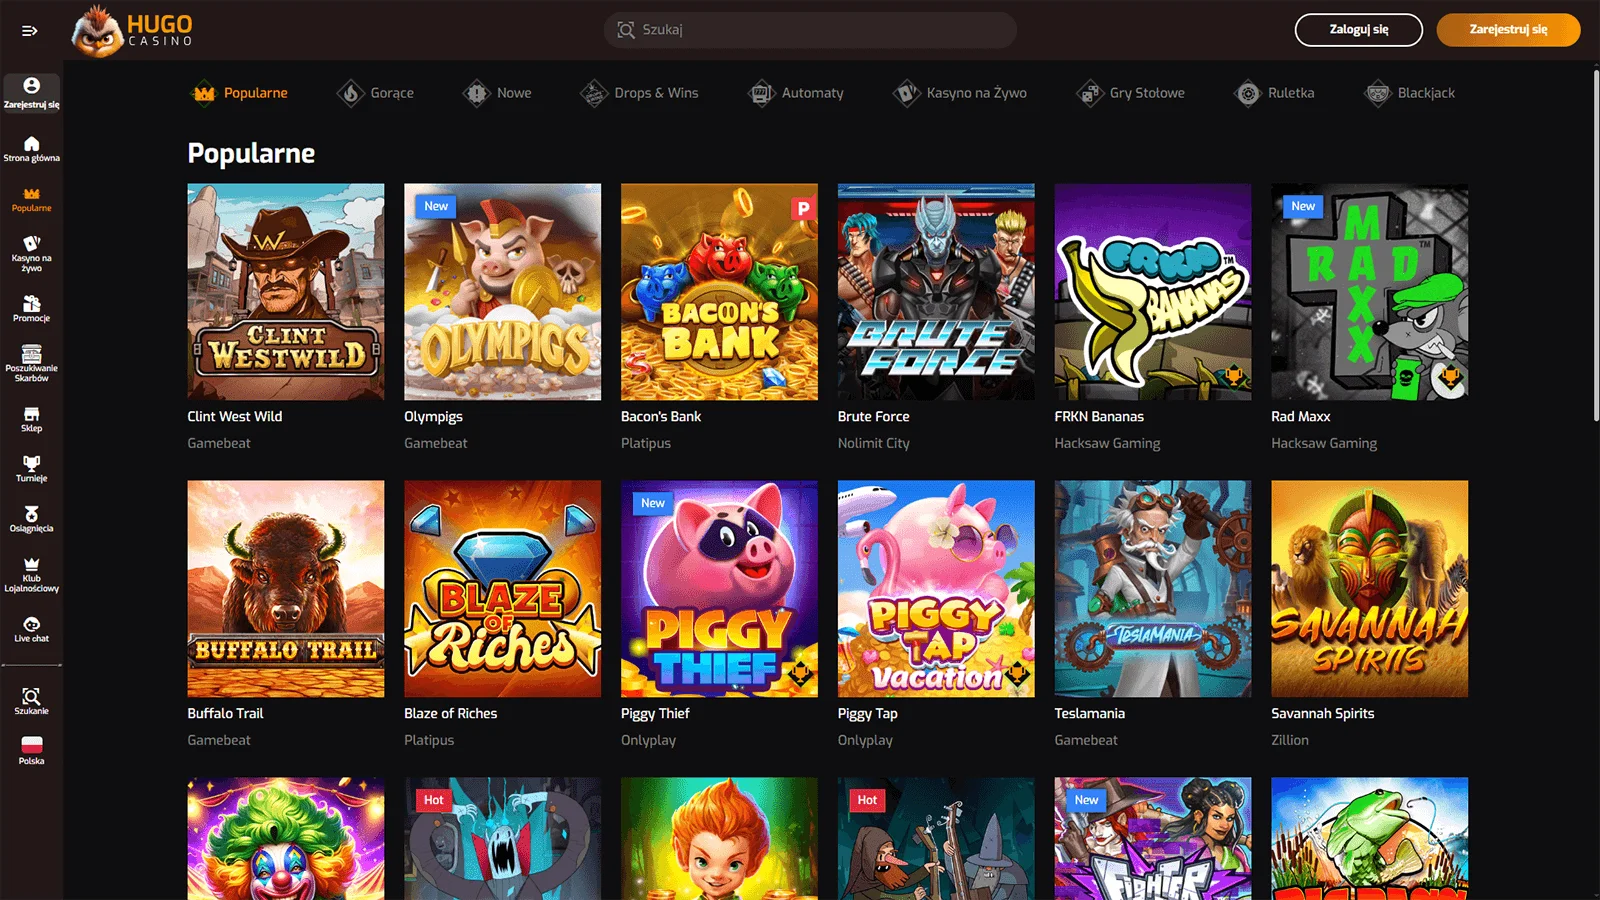Open the Blackjack tab label
Screen dimensions: 1600x900
tap(1426, 93)
